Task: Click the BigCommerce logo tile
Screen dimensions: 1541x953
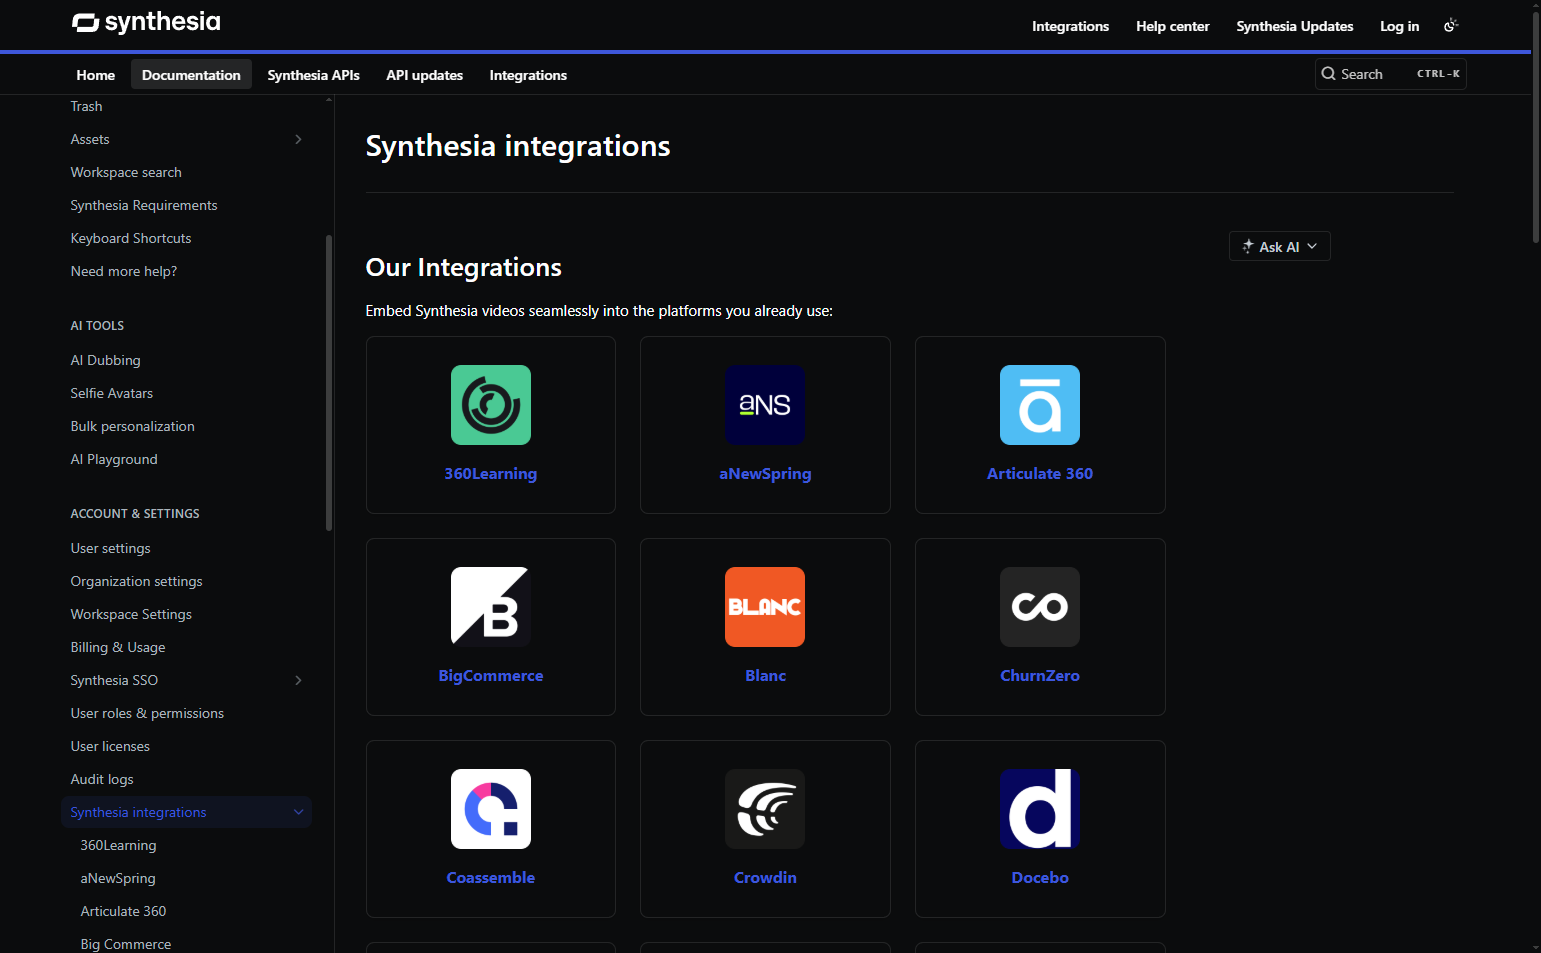Action: tap(490, 607)
